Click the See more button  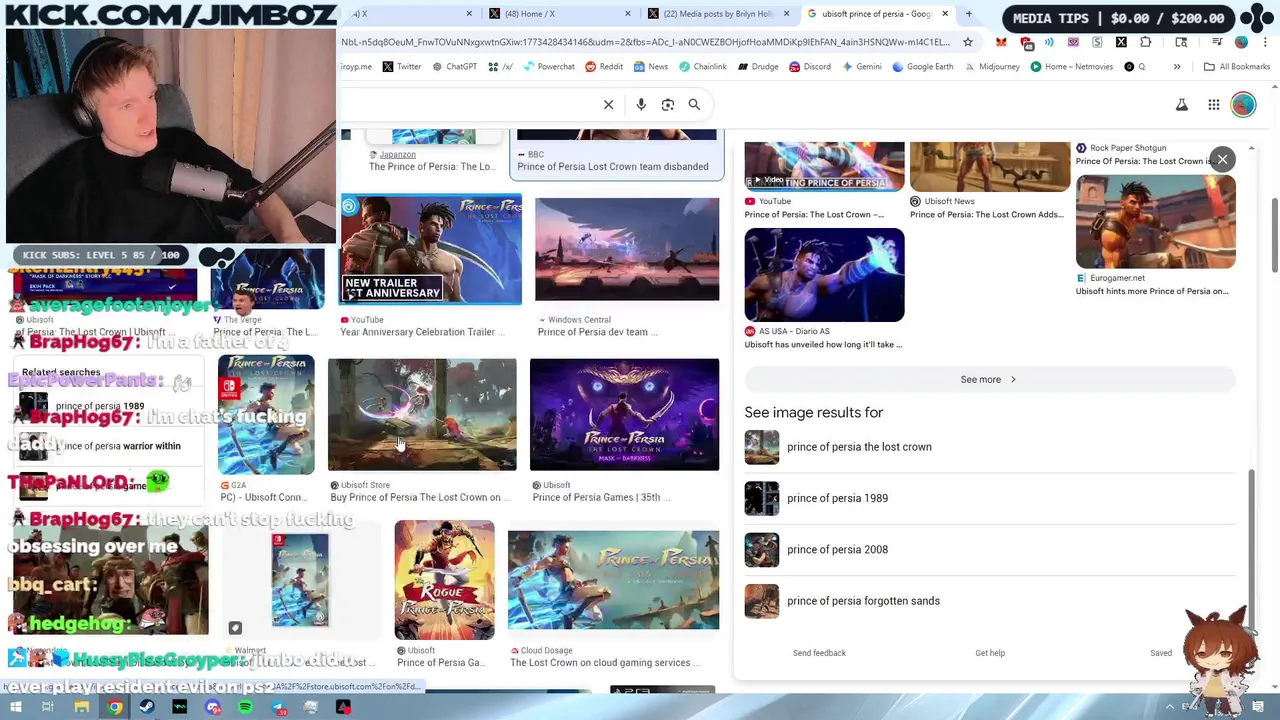tap(989, 380)
